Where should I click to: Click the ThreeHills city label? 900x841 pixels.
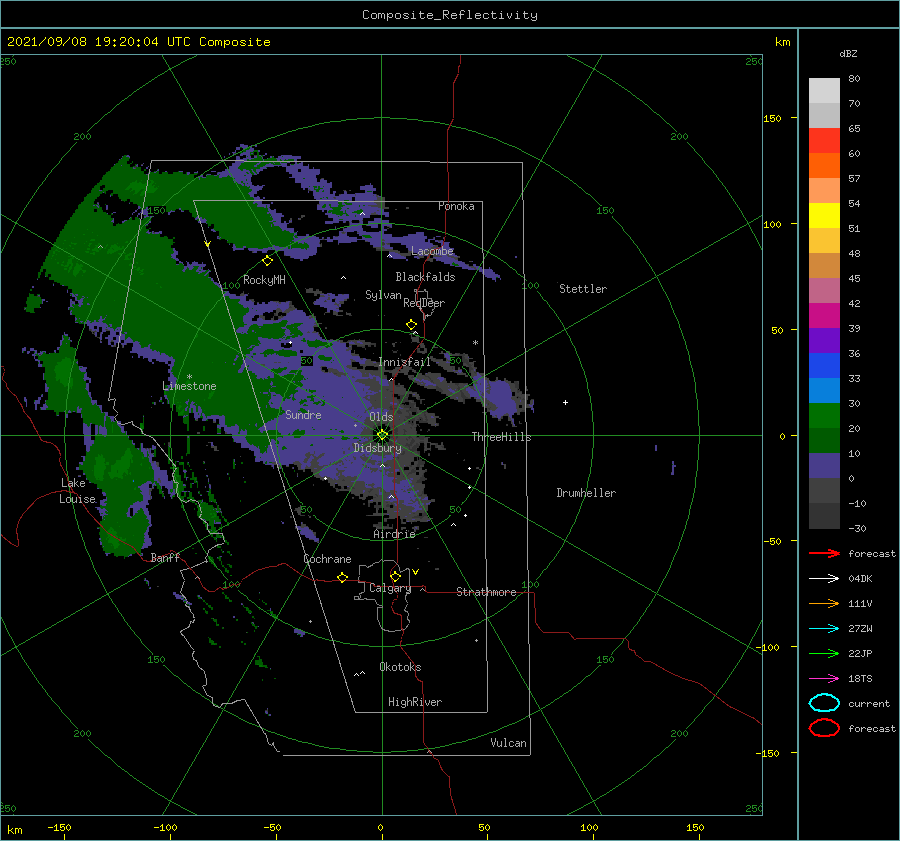tap(501, 437)
